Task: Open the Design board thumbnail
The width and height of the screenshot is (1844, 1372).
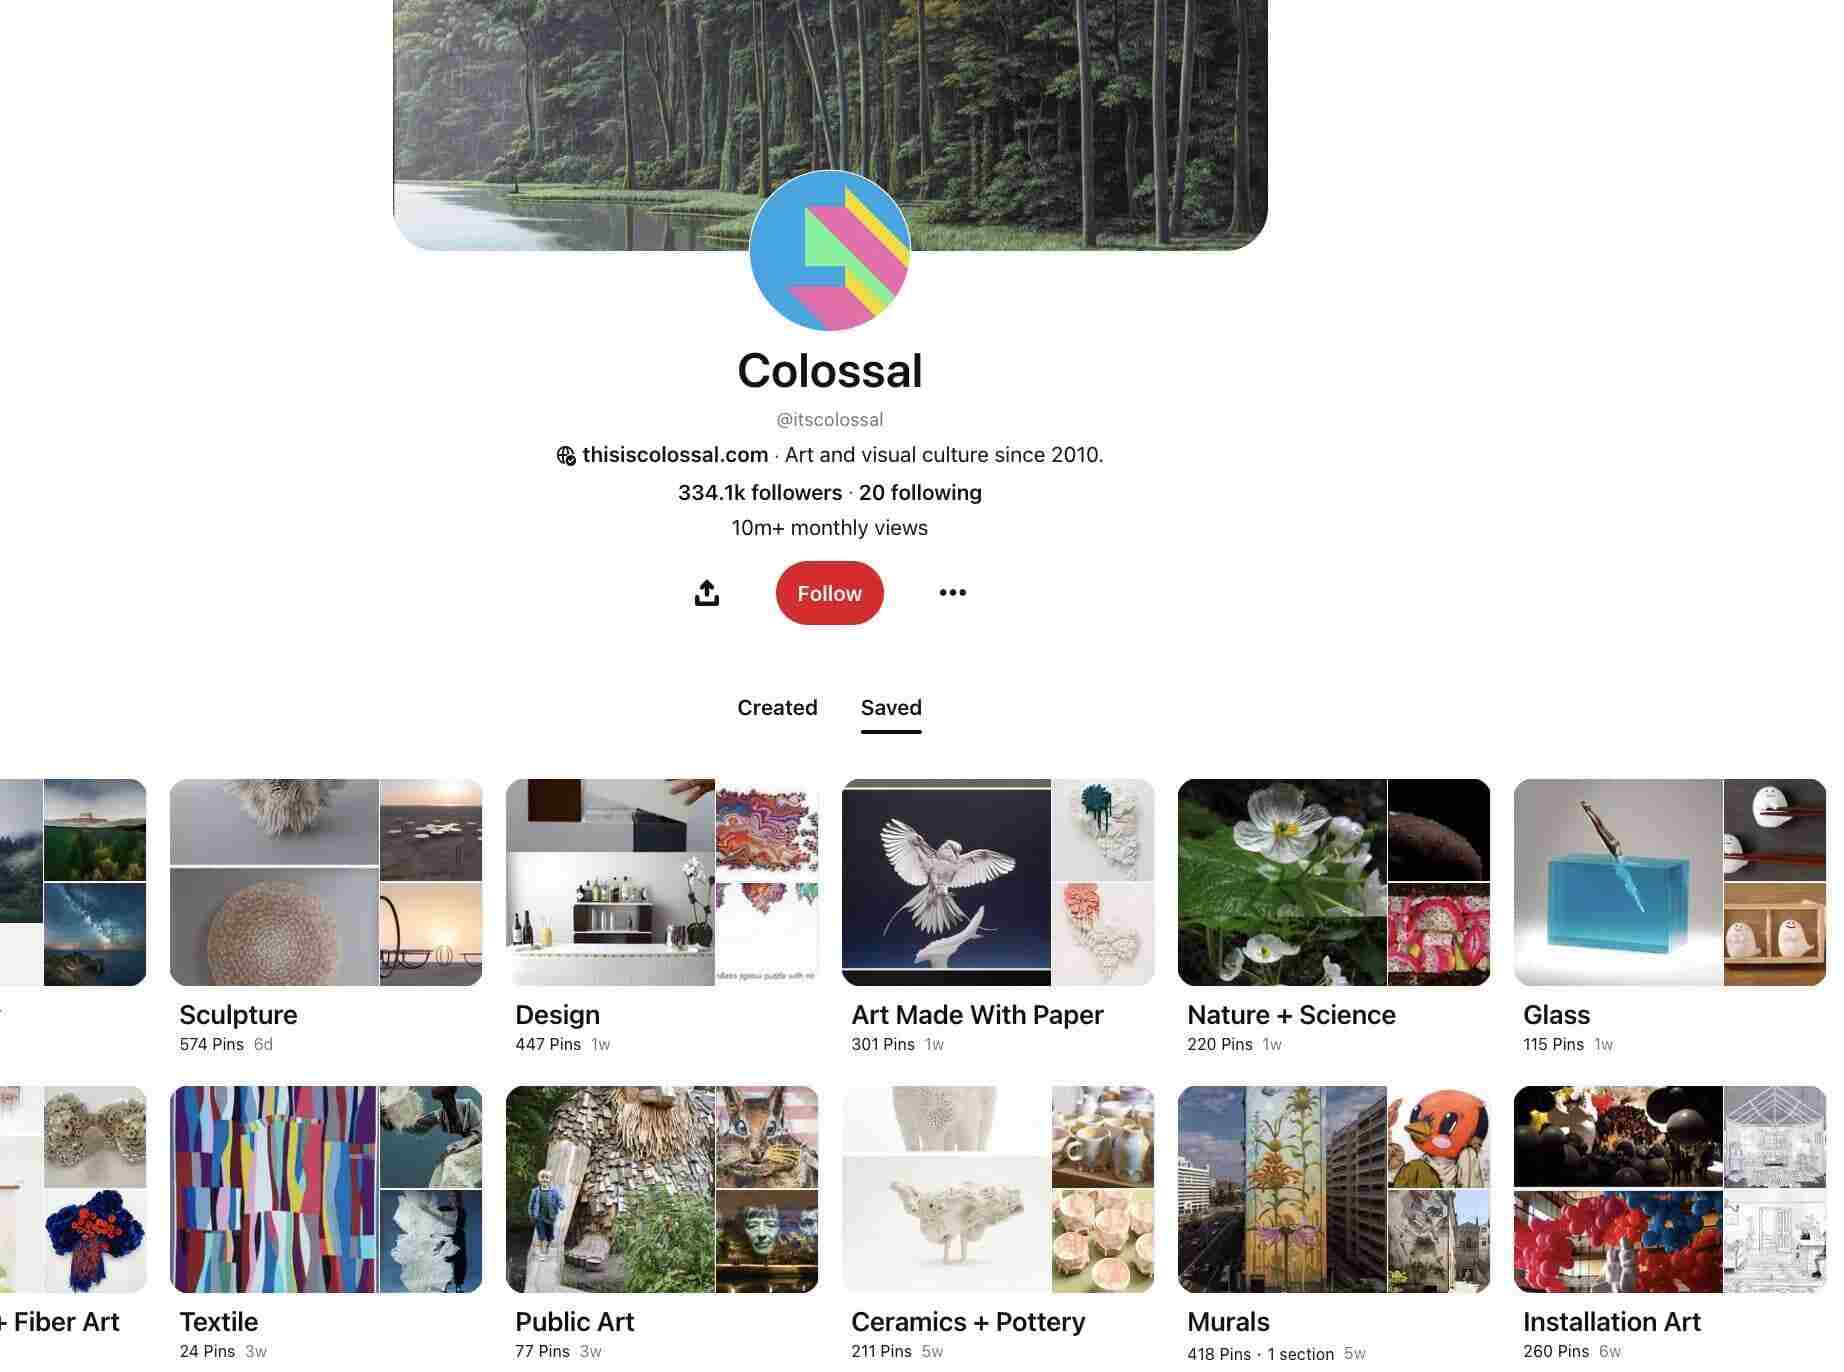Action: point(662,883)
